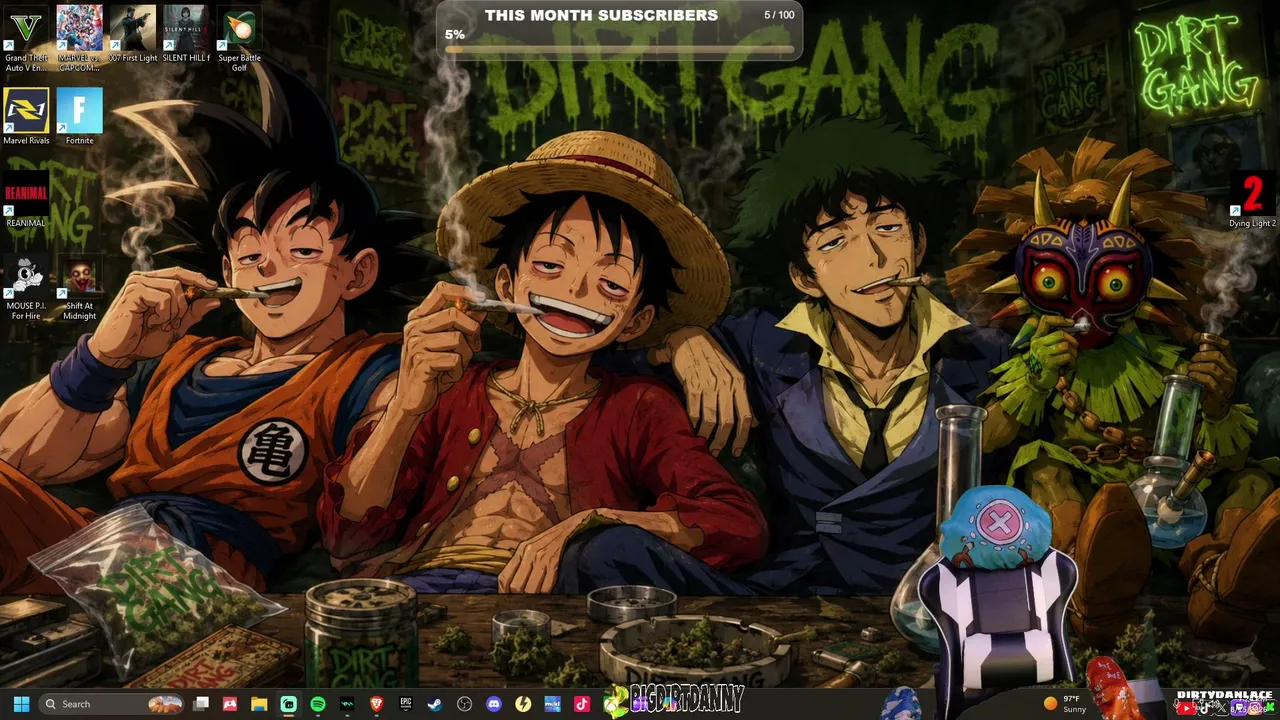Open the 97°F Sunny weather widget
The height and width of the screenshot is (720, 1280).
coord(1065,704)
